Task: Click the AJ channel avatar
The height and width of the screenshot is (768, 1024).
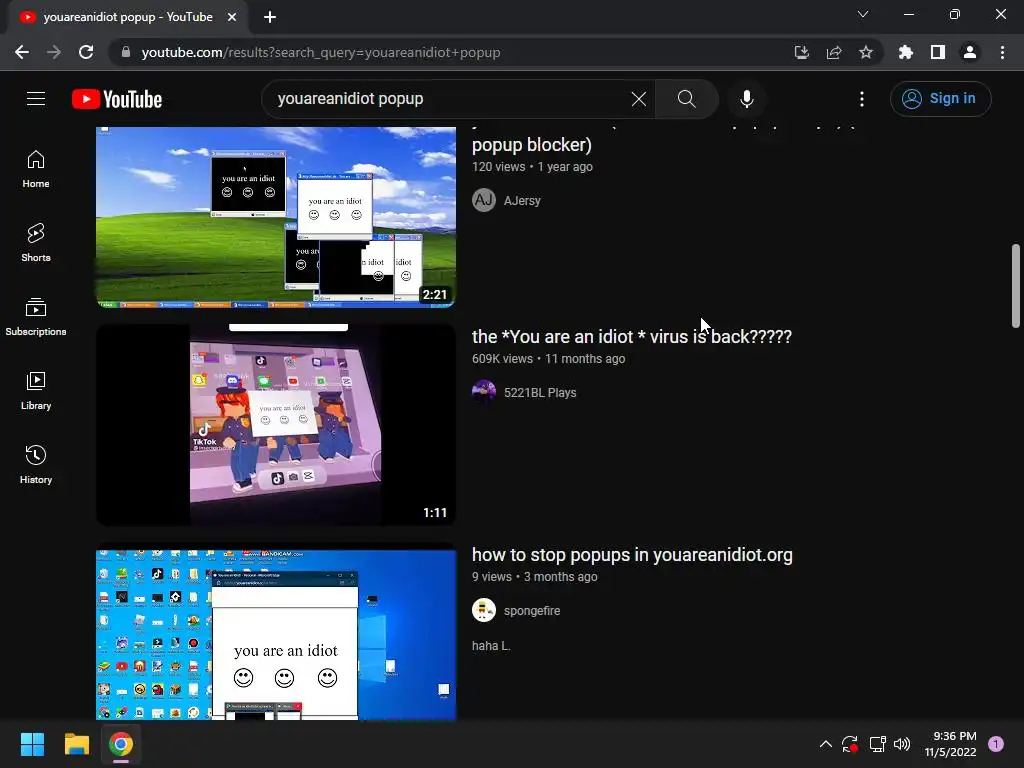Action: pos(484,200)
